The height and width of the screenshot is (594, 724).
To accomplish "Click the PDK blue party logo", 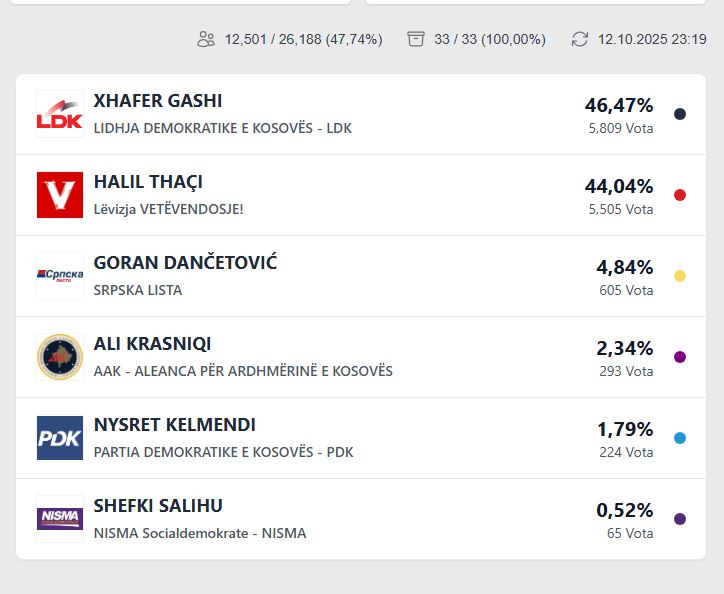I will [x=60, y=438].
